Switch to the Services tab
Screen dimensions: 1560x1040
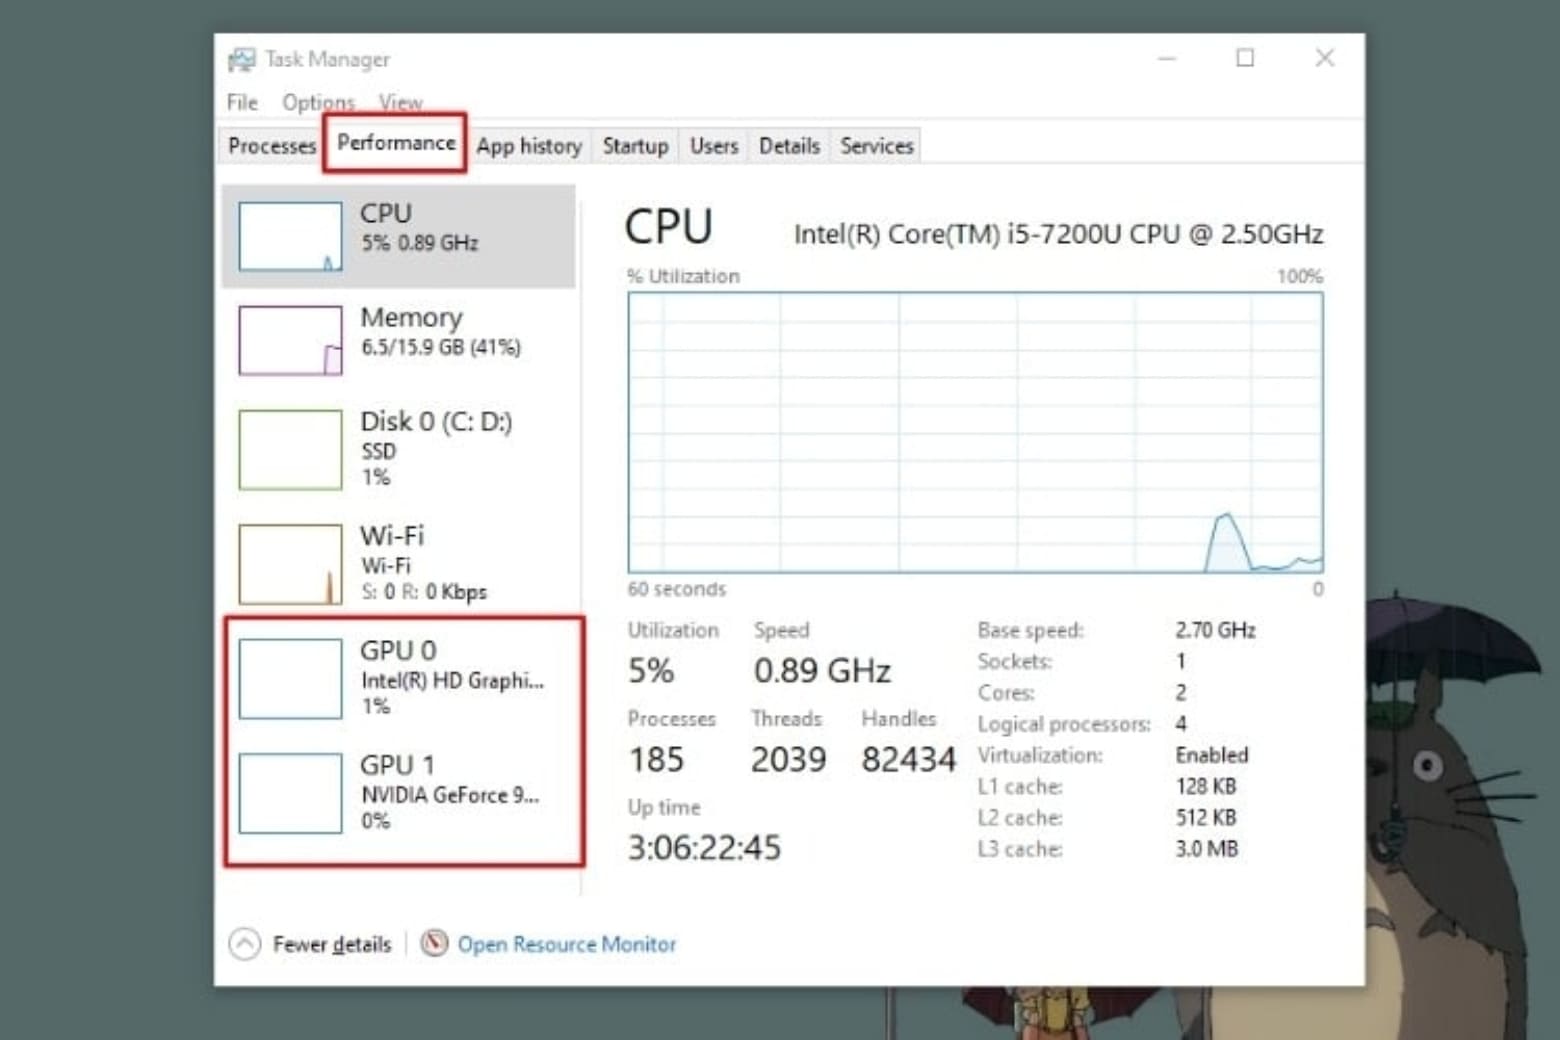pos(875,145)
